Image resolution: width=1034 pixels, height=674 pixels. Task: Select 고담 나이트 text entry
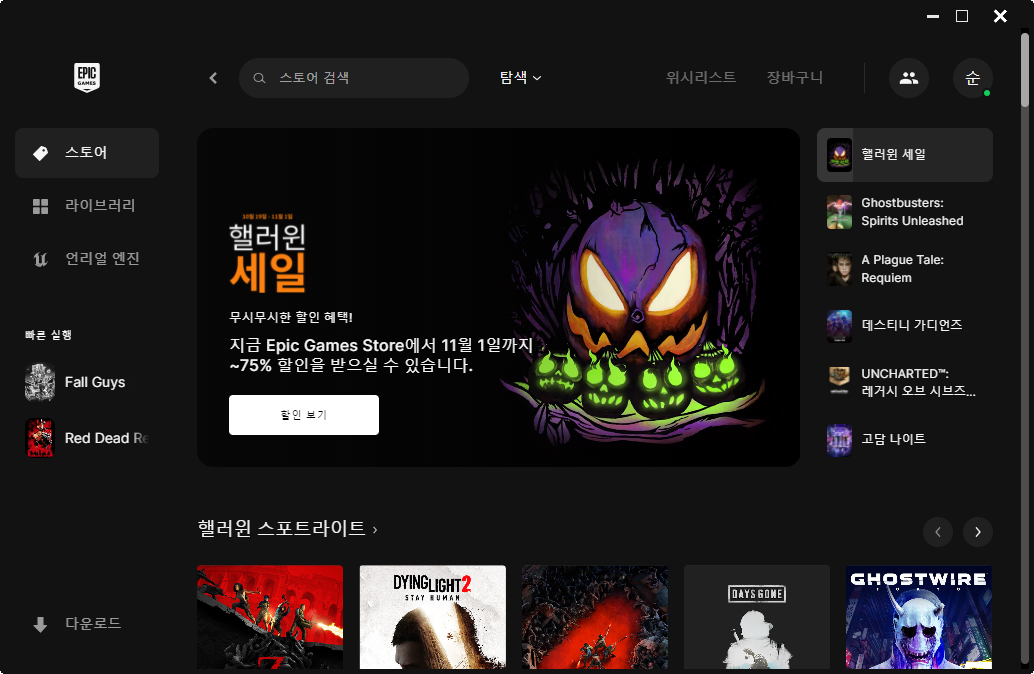[894, 439]
